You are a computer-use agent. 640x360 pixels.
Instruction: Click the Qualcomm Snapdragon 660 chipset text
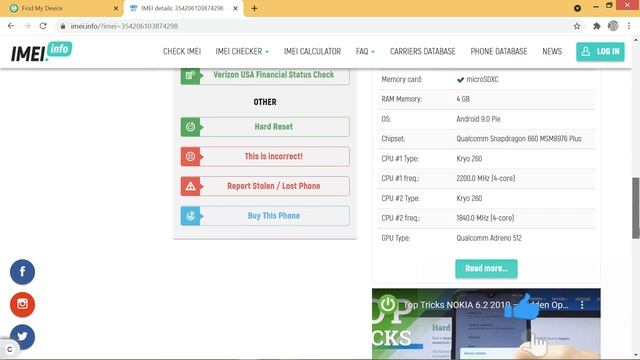point(519,139)
